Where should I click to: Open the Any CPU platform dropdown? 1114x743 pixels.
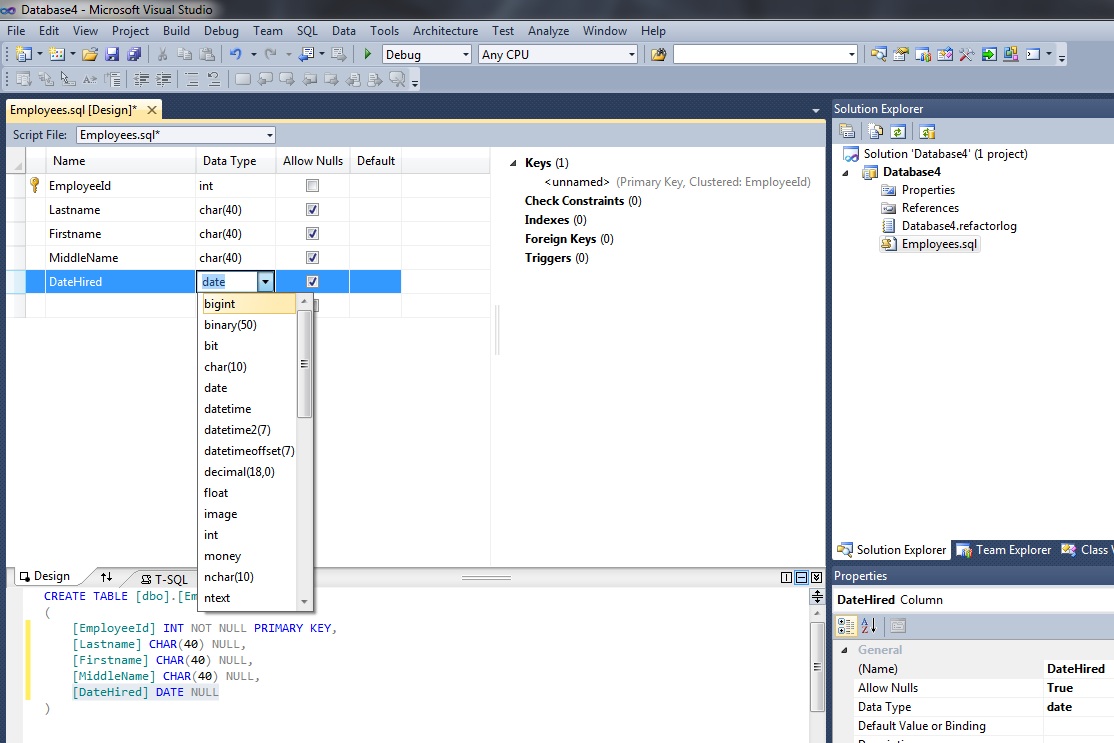click(632, 55)
